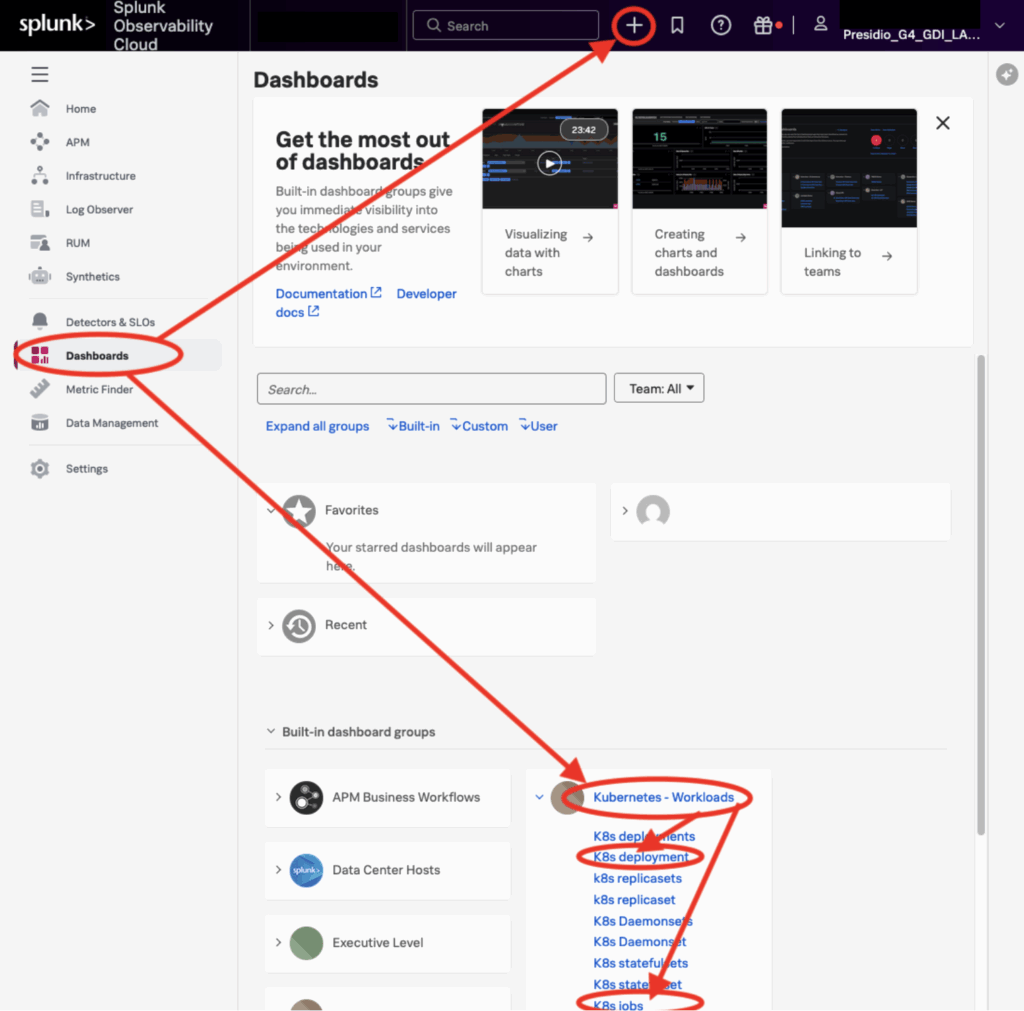This screenshot has height=1011, width=1024.
Task: Open the K8s deployment dashboard
Action: coord(641,857)
